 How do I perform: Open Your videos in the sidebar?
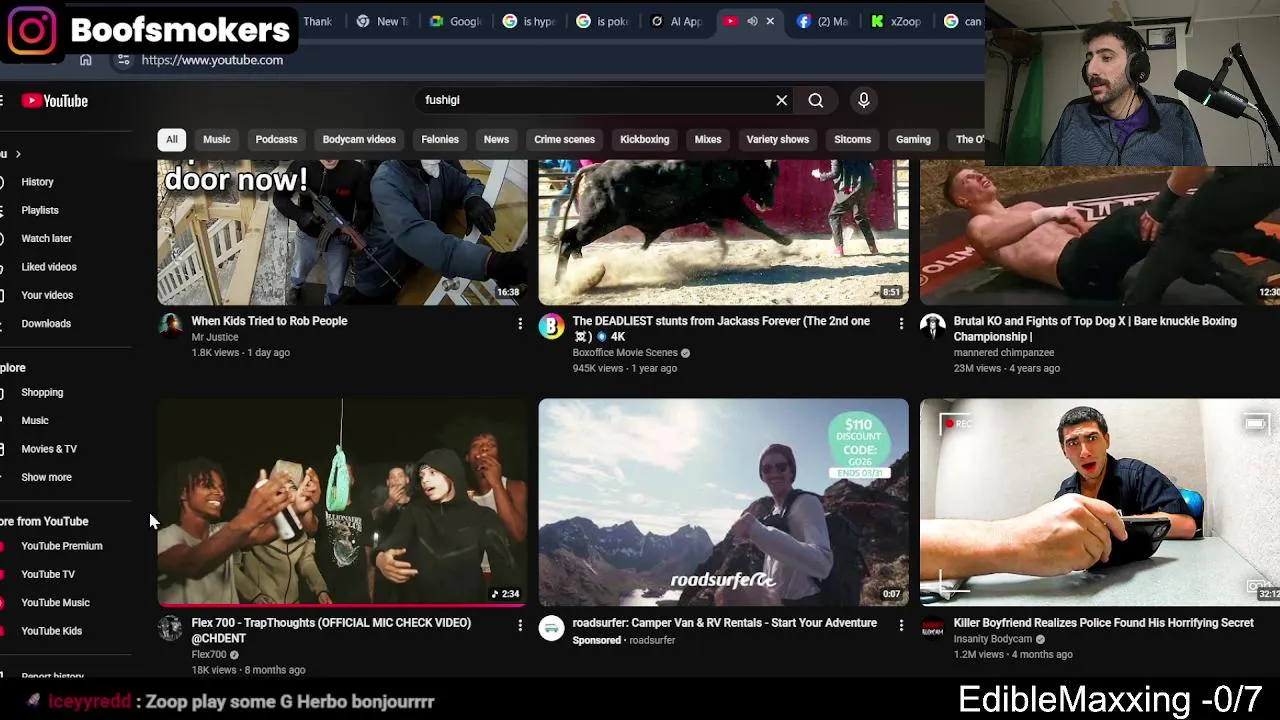click(47, 295)
